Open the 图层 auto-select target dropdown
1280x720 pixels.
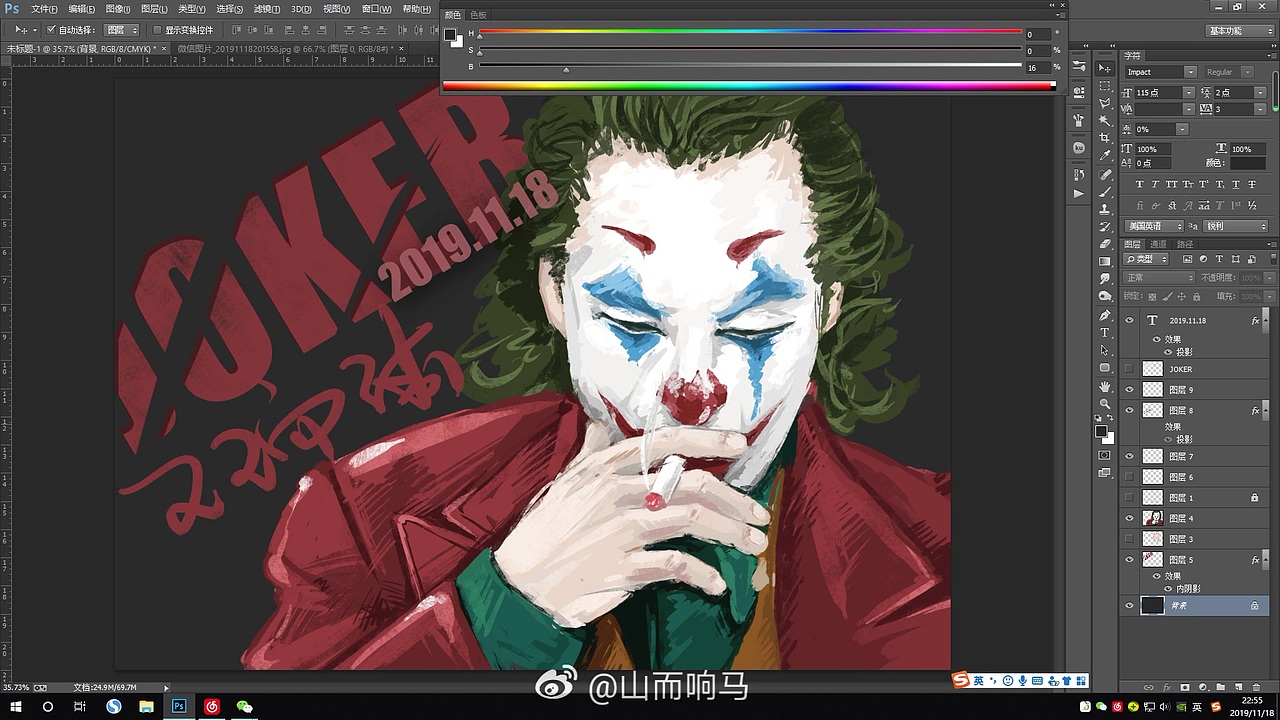(122, 30)
